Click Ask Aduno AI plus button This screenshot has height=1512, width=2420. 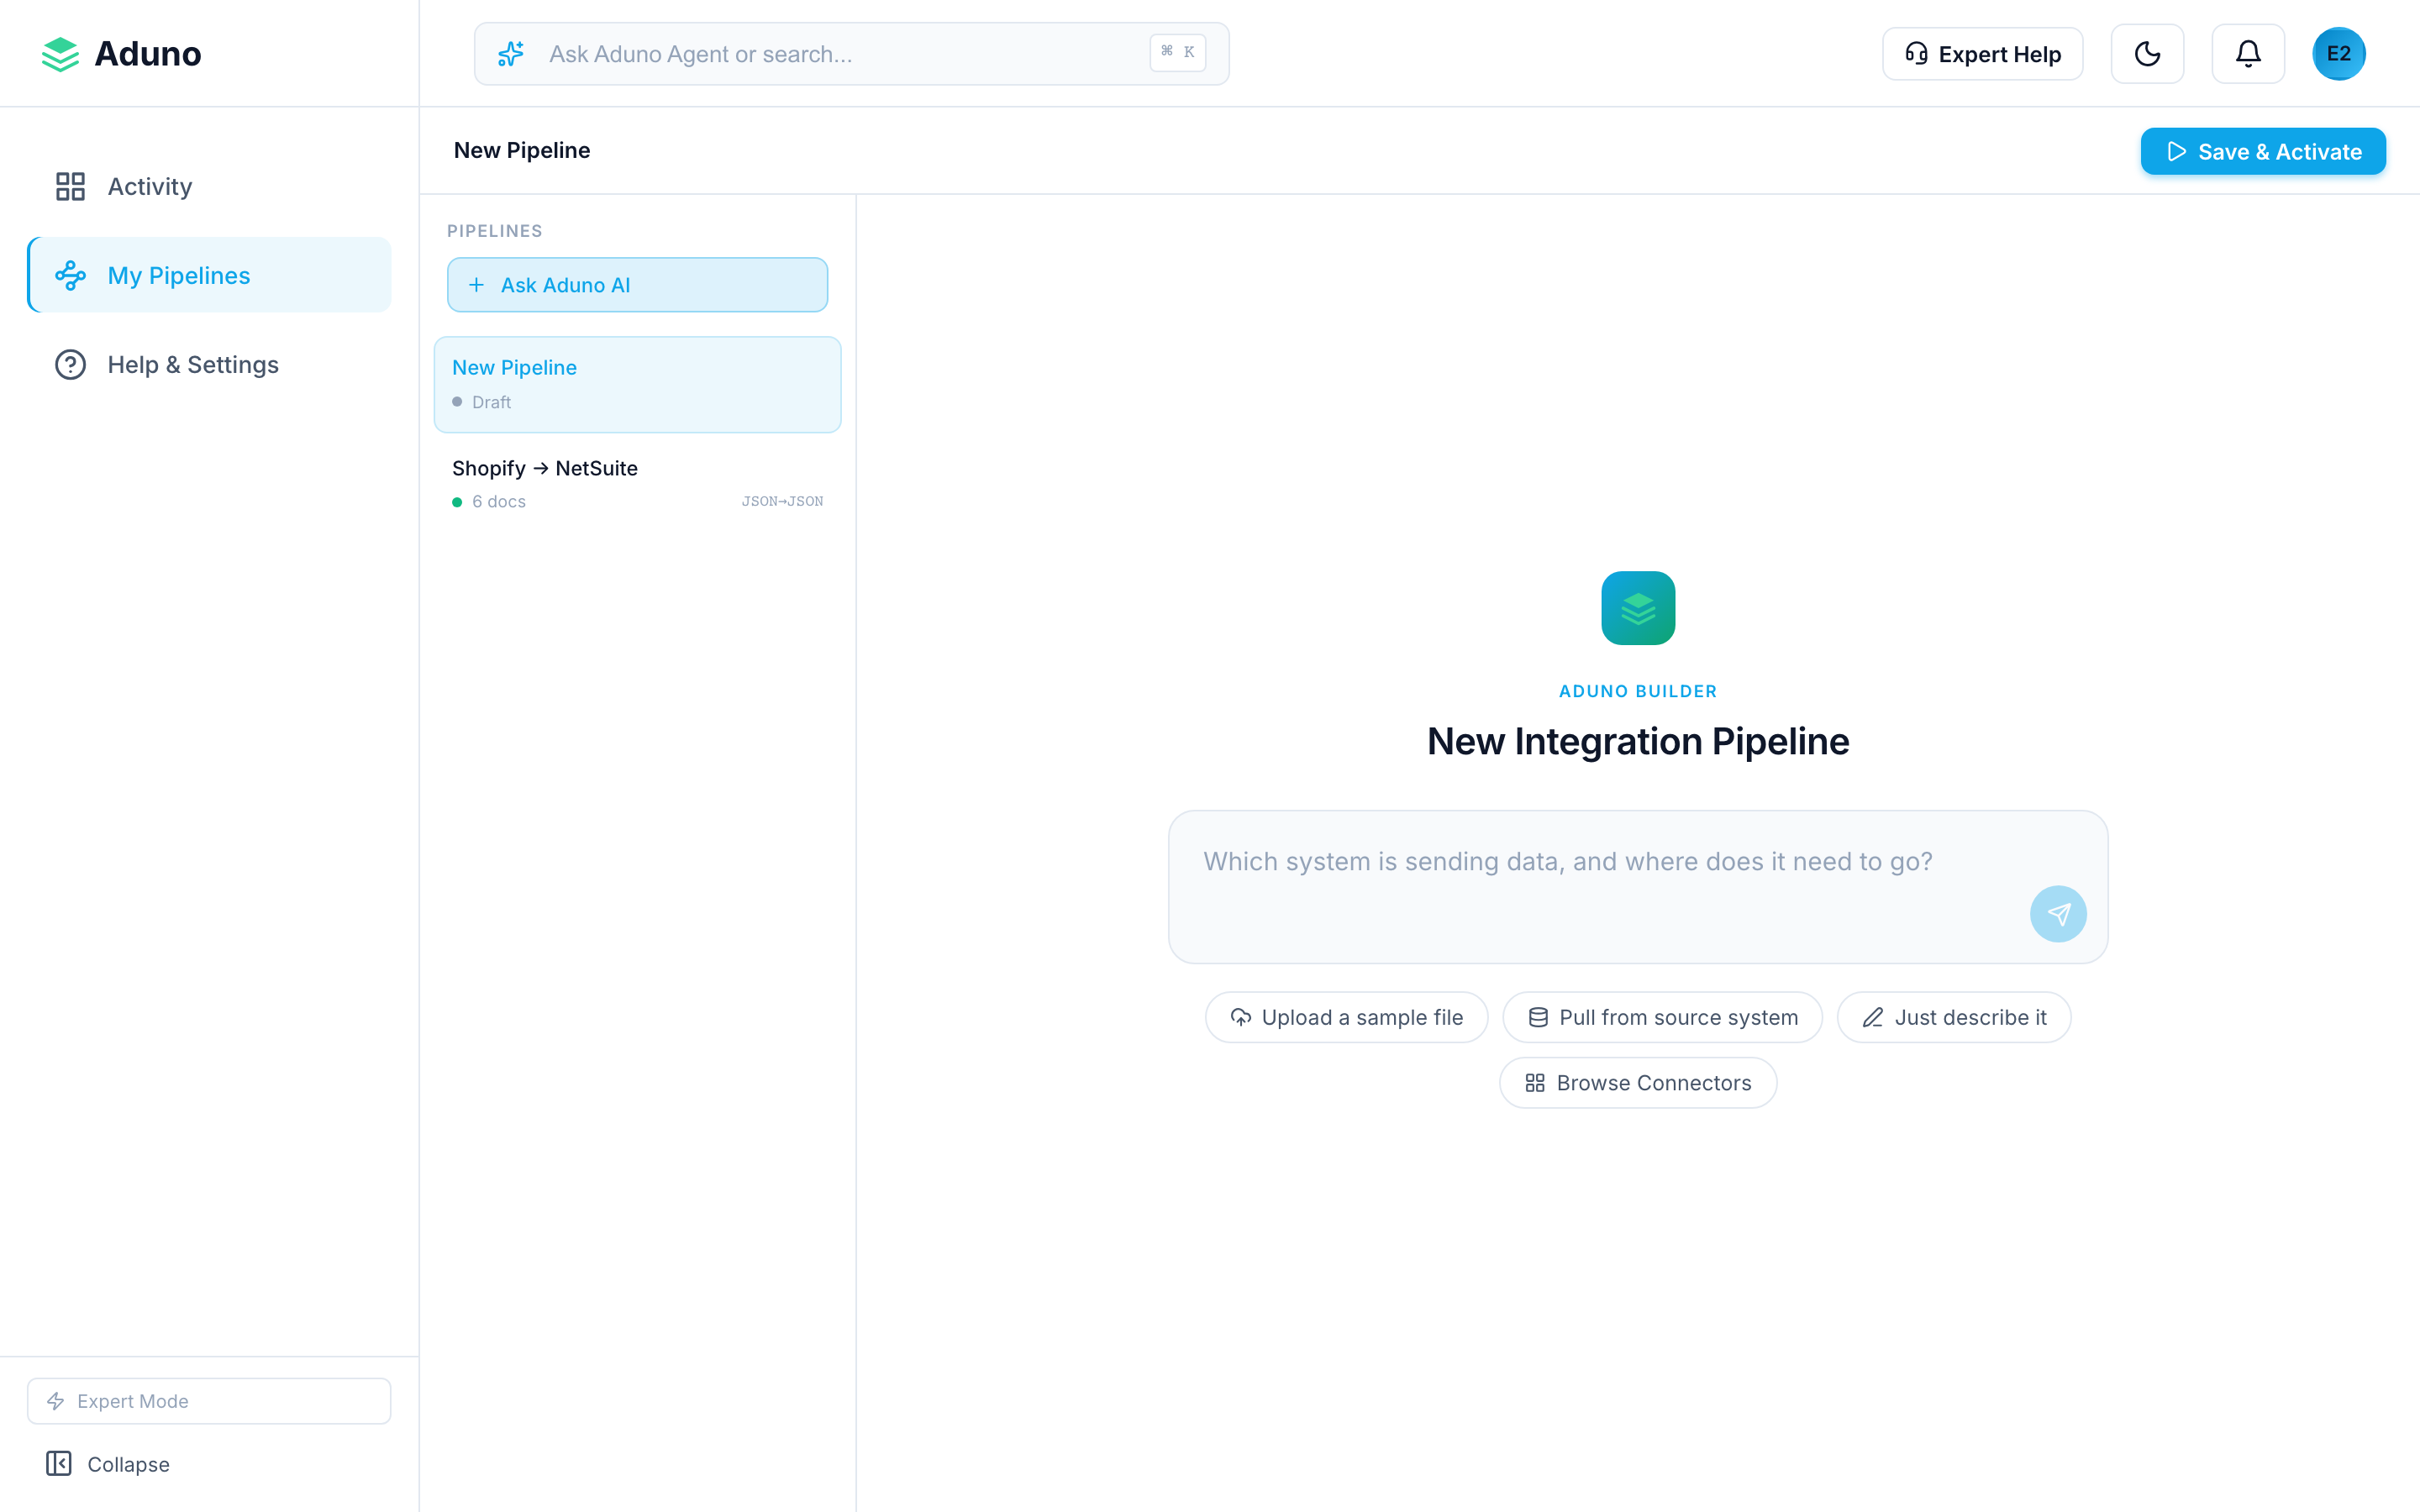pos(637,285)
